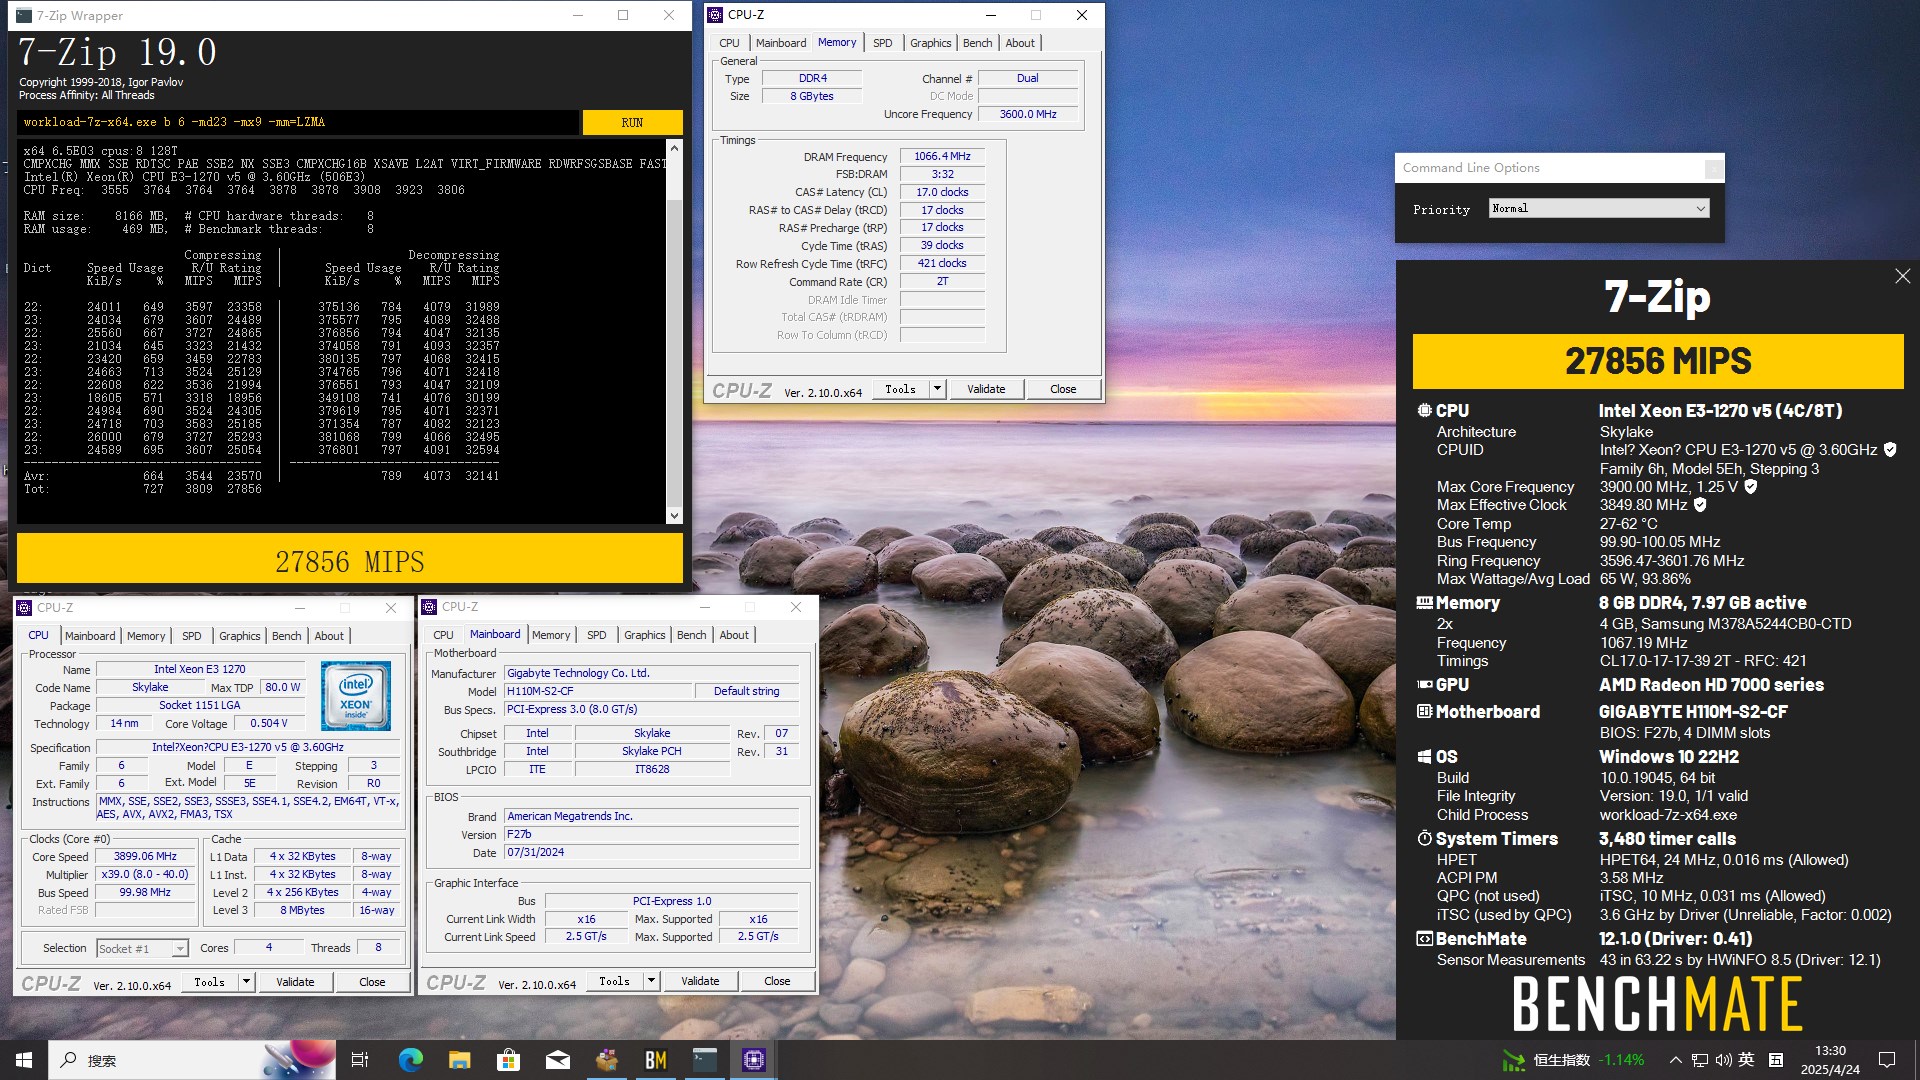Close the BenchMate 7-Zip result panel
Image resolution: width=1920 pixels, height=1080 pixels.
(1902, 276)
